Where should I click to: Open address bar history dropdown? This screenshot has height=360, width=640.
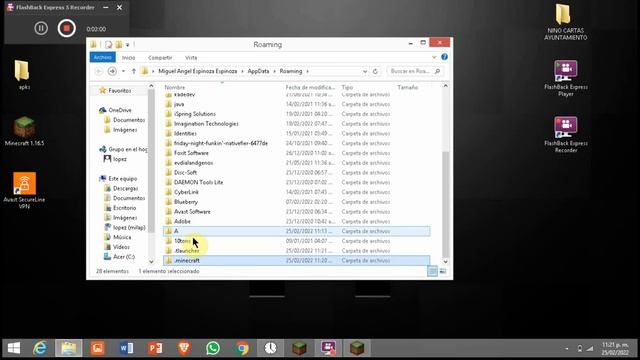click(365, 71)
